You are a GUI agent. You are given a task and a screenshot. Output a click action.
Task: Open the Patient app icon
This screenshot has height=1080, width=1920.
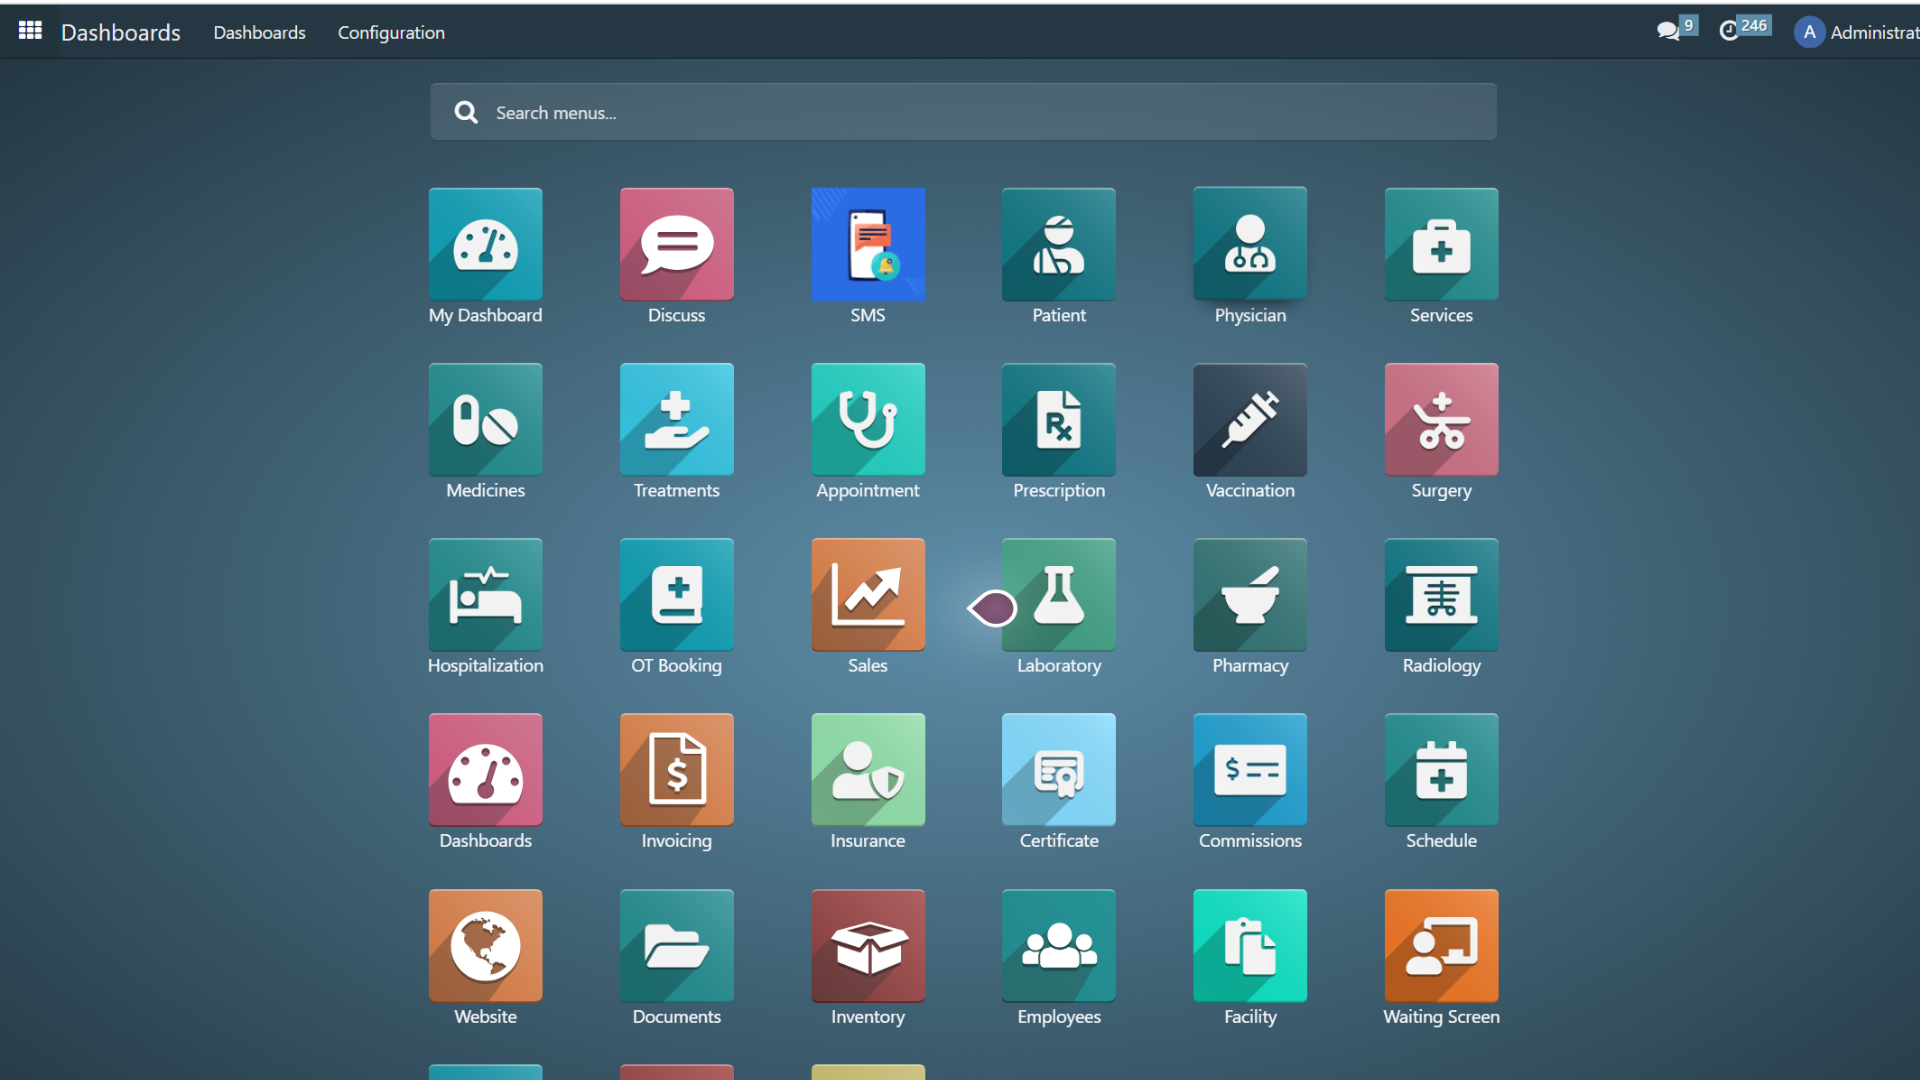point(1058,245)
